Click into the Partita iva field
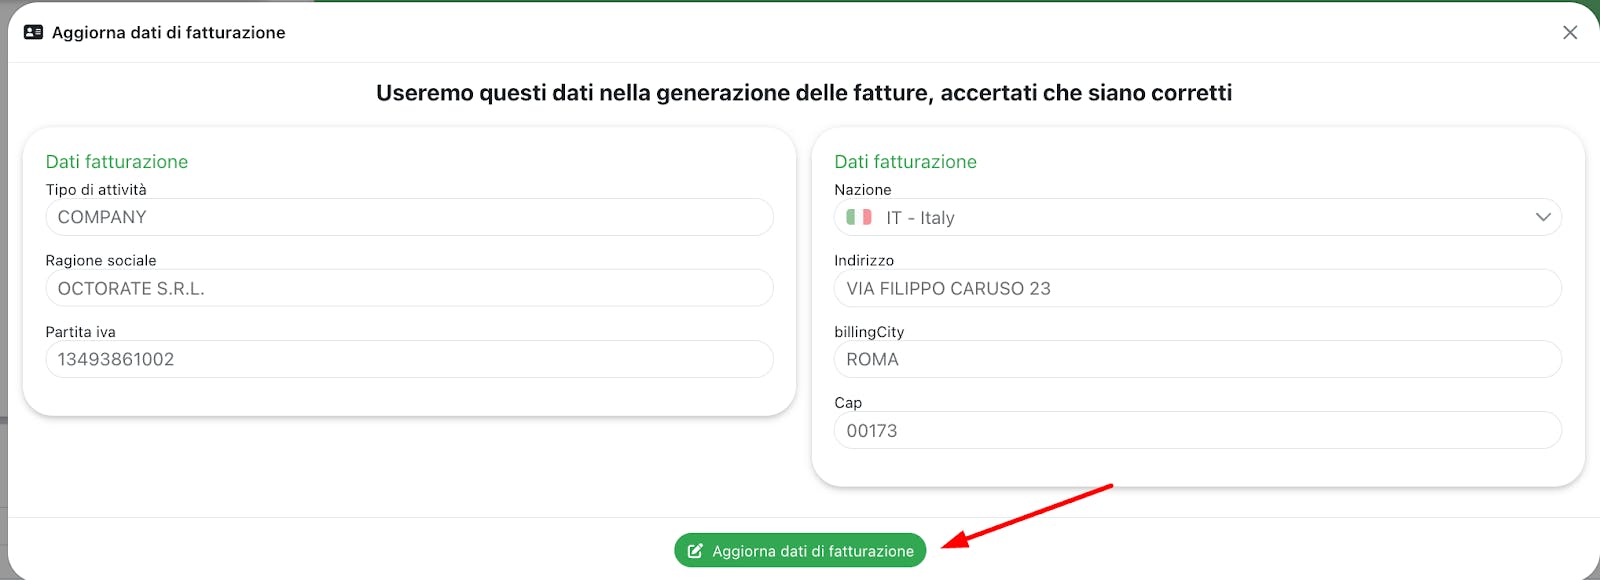 point(409,359)
